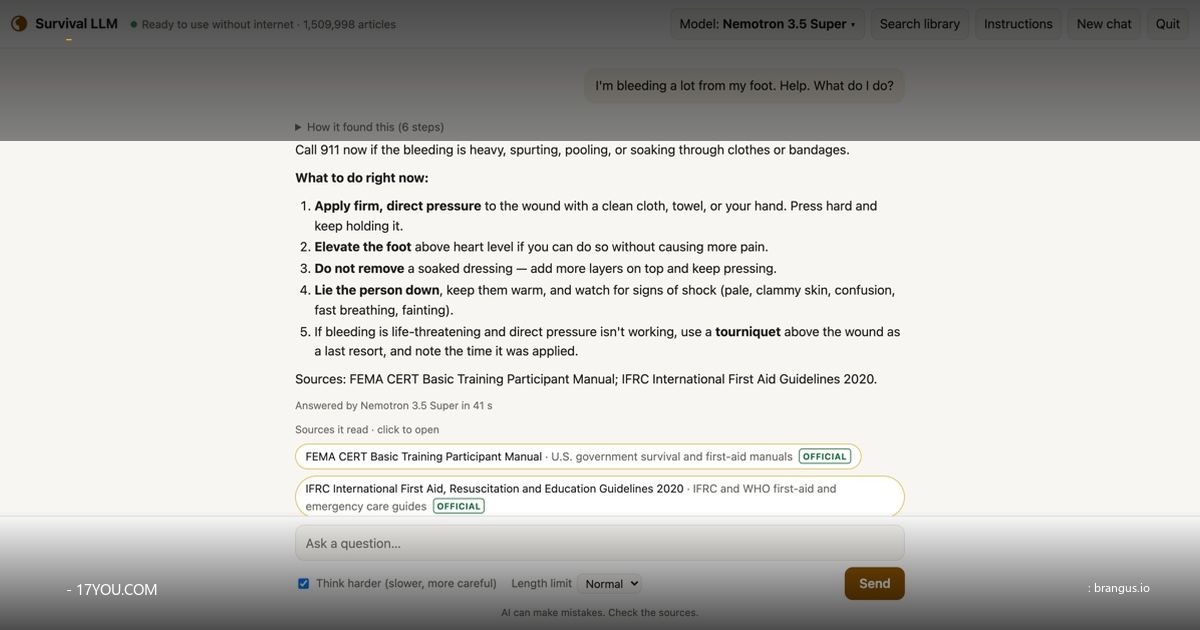Click the OFFICIAL badge on FEMA source
Screen dimensions: 1200x630
[825, 457]
